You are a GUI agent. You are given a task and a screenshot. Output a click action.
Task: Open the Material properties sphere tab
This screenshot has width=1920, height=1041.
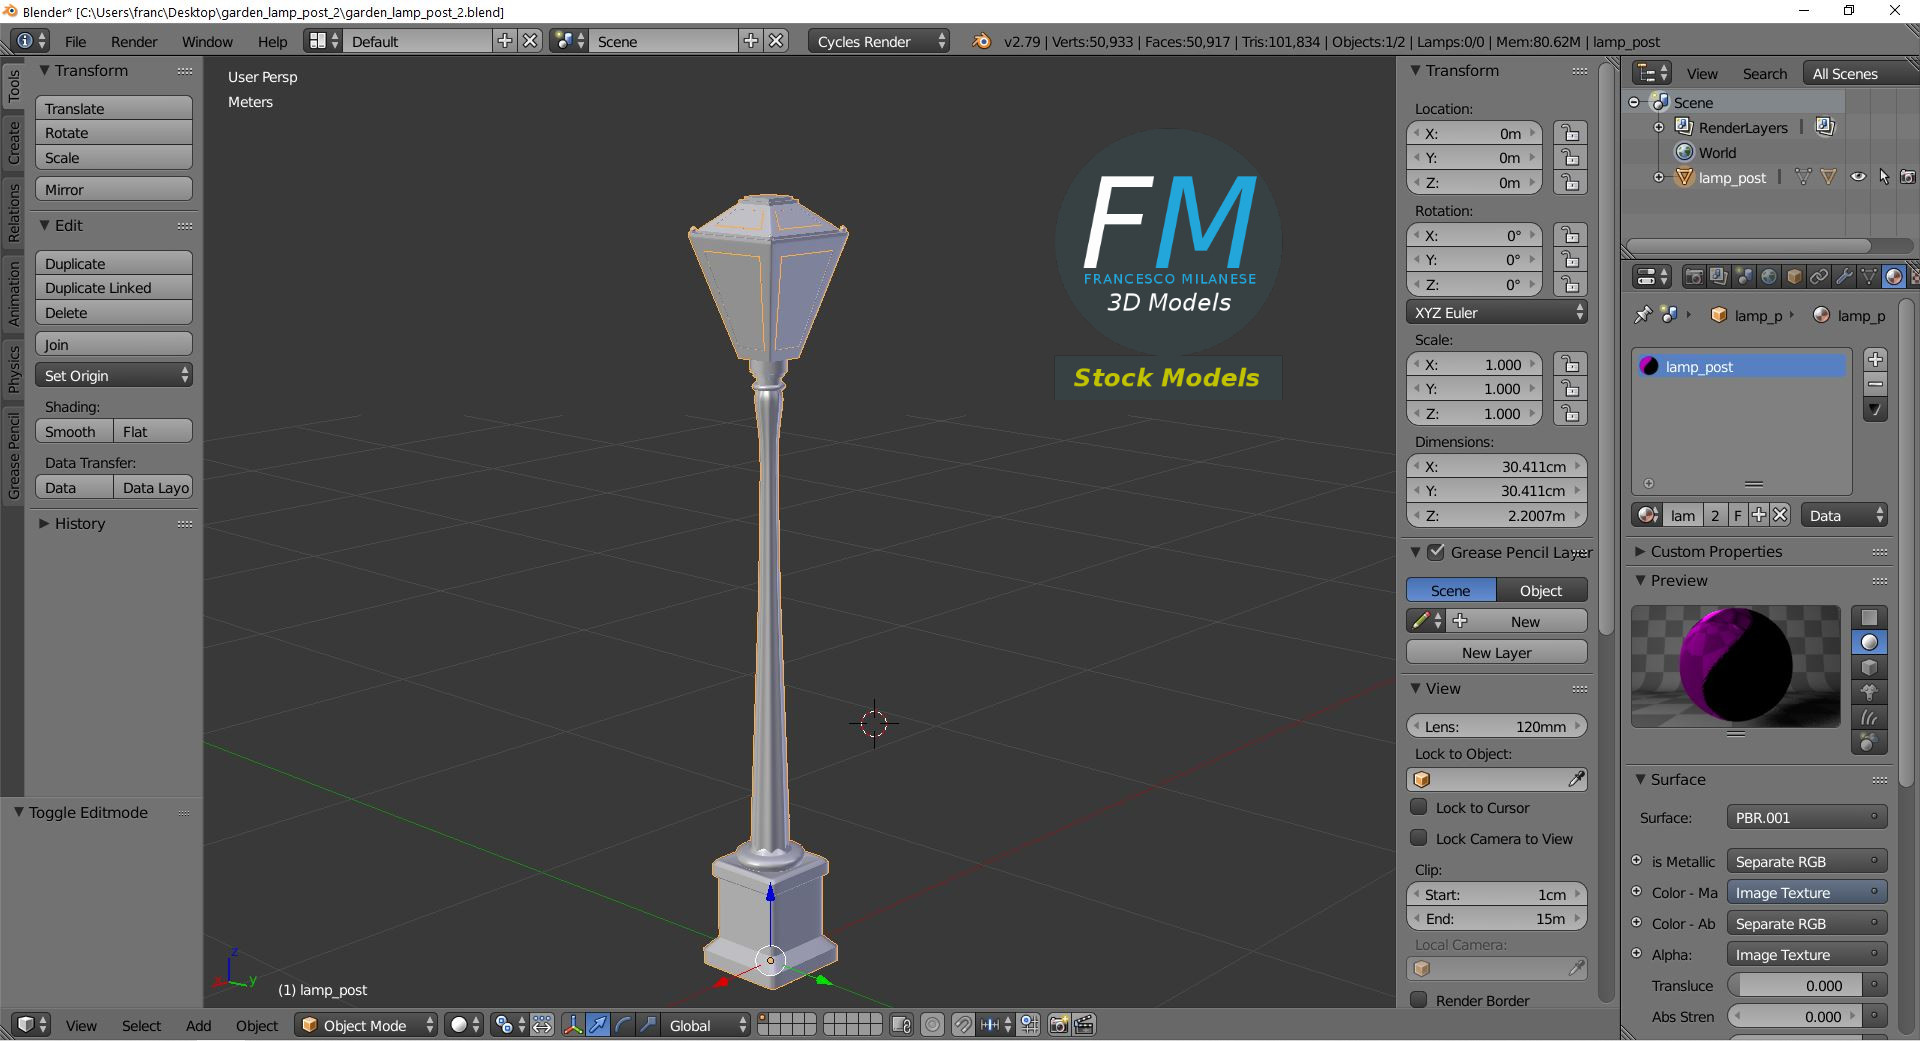[x=1893, y=277]
